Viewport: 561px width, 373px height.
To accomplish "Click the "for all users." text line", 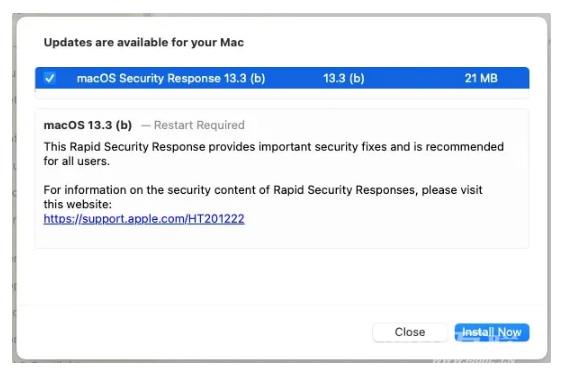I will tap(77, 161).
